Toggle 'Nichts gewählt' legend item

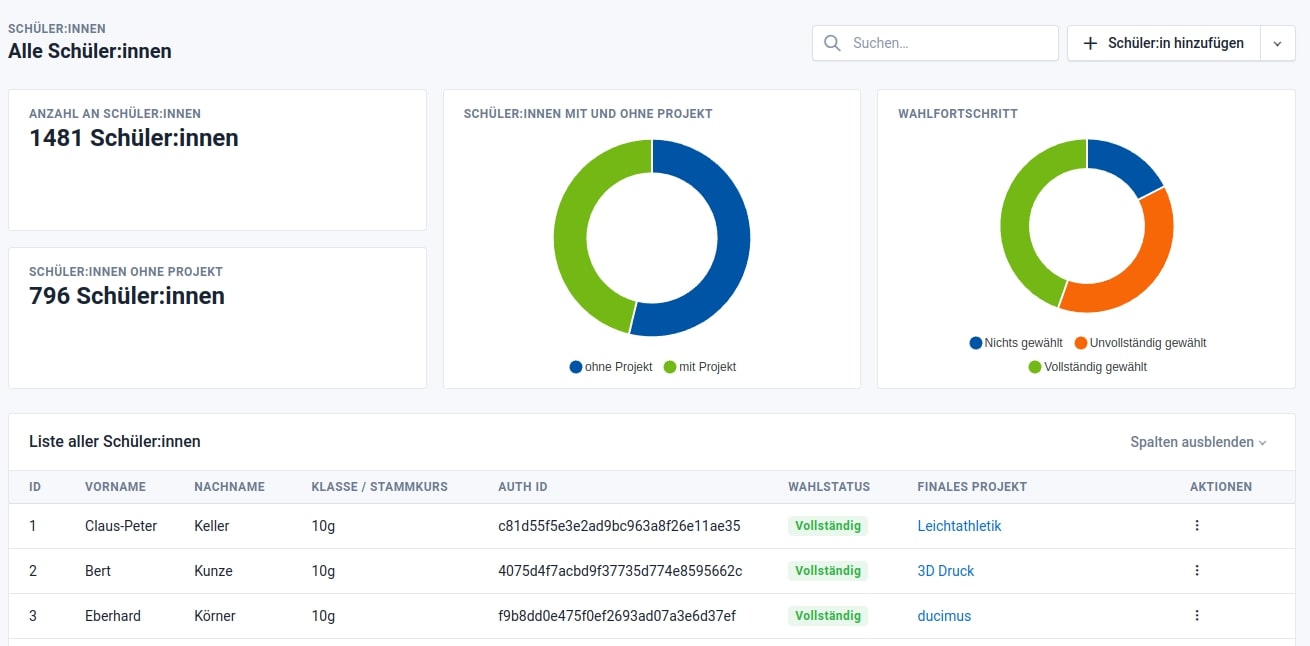[1016, 343]
